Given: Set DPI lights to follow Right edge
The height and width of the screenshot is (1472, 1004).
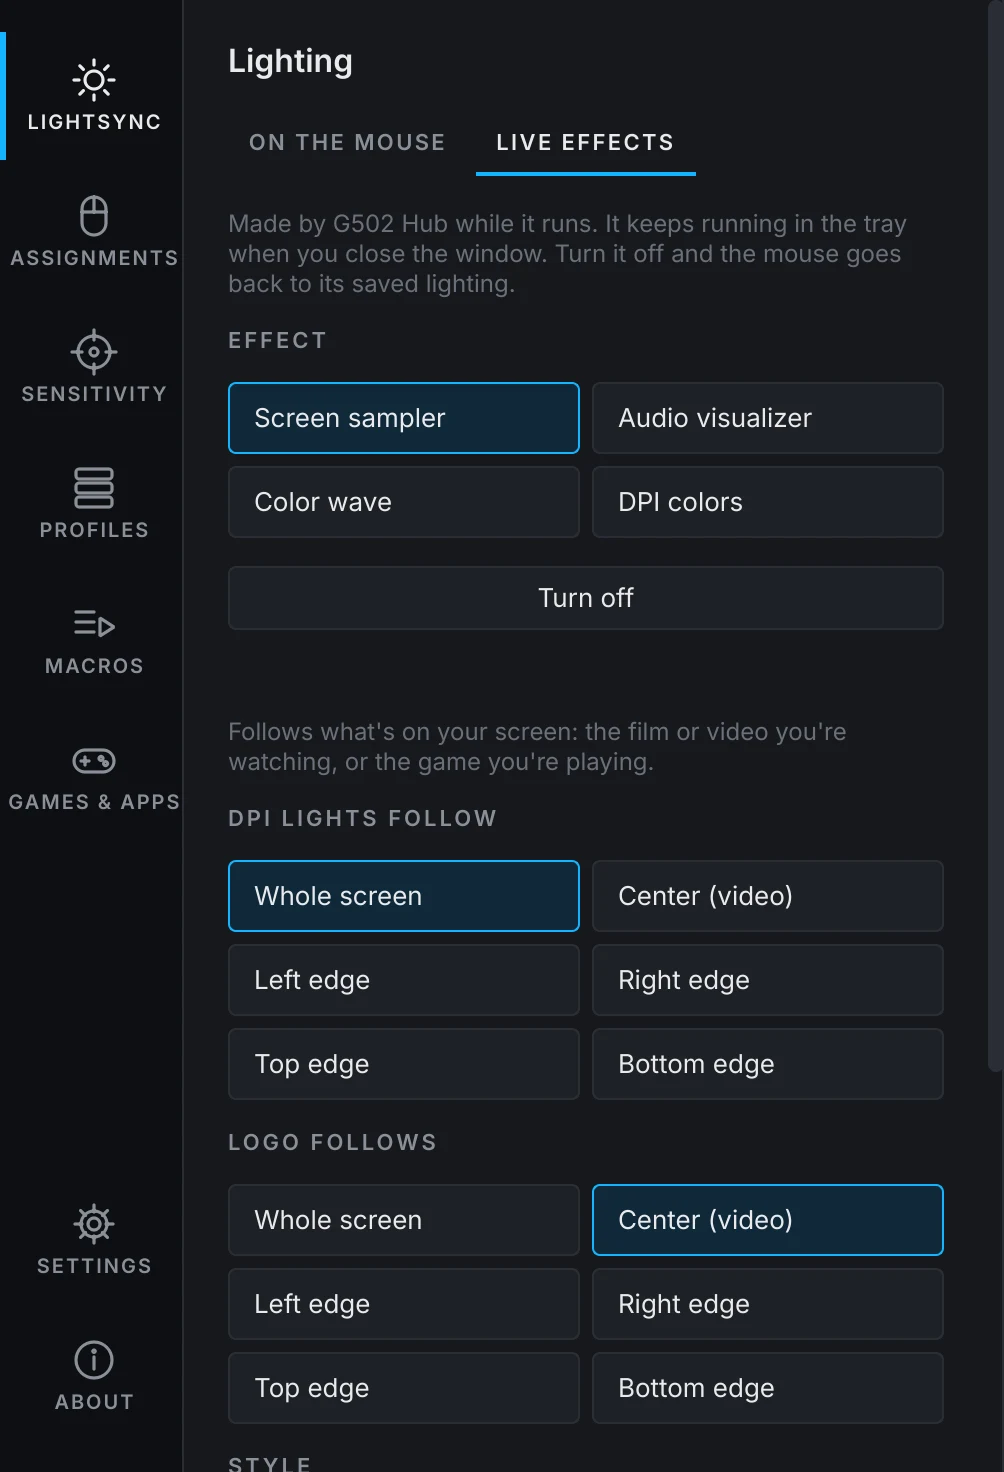Looking at the screenshot, I should 768,980.
